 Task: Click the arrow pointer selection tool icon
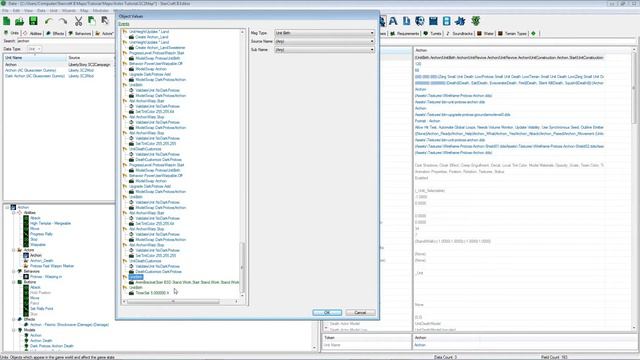tap(105, 21)
